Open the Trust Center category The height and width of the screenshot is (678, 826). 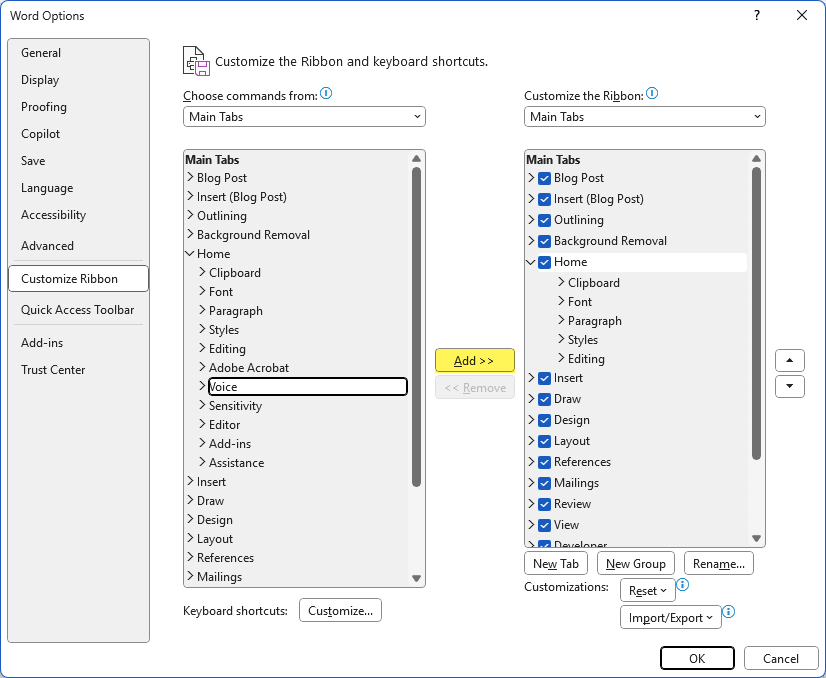(x=78, y=370)
